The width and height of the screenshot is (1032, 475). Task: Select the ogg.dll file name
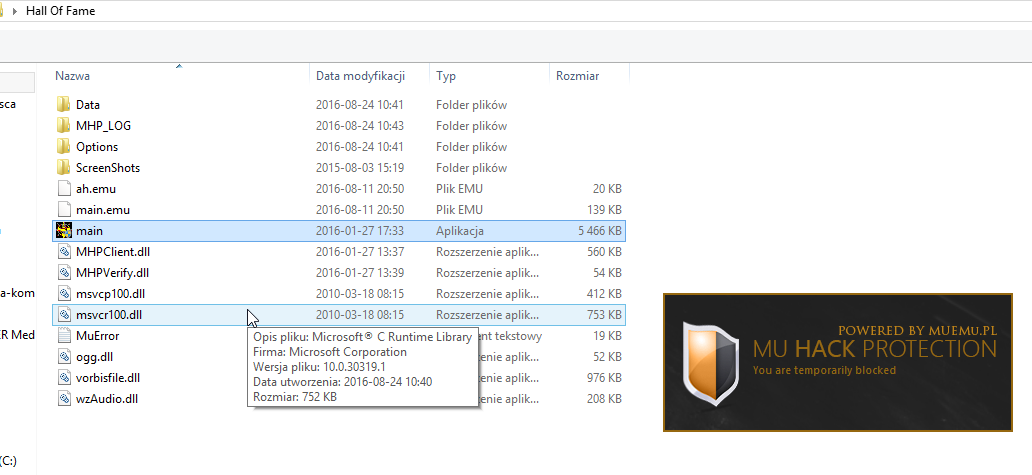pos(95,357)
